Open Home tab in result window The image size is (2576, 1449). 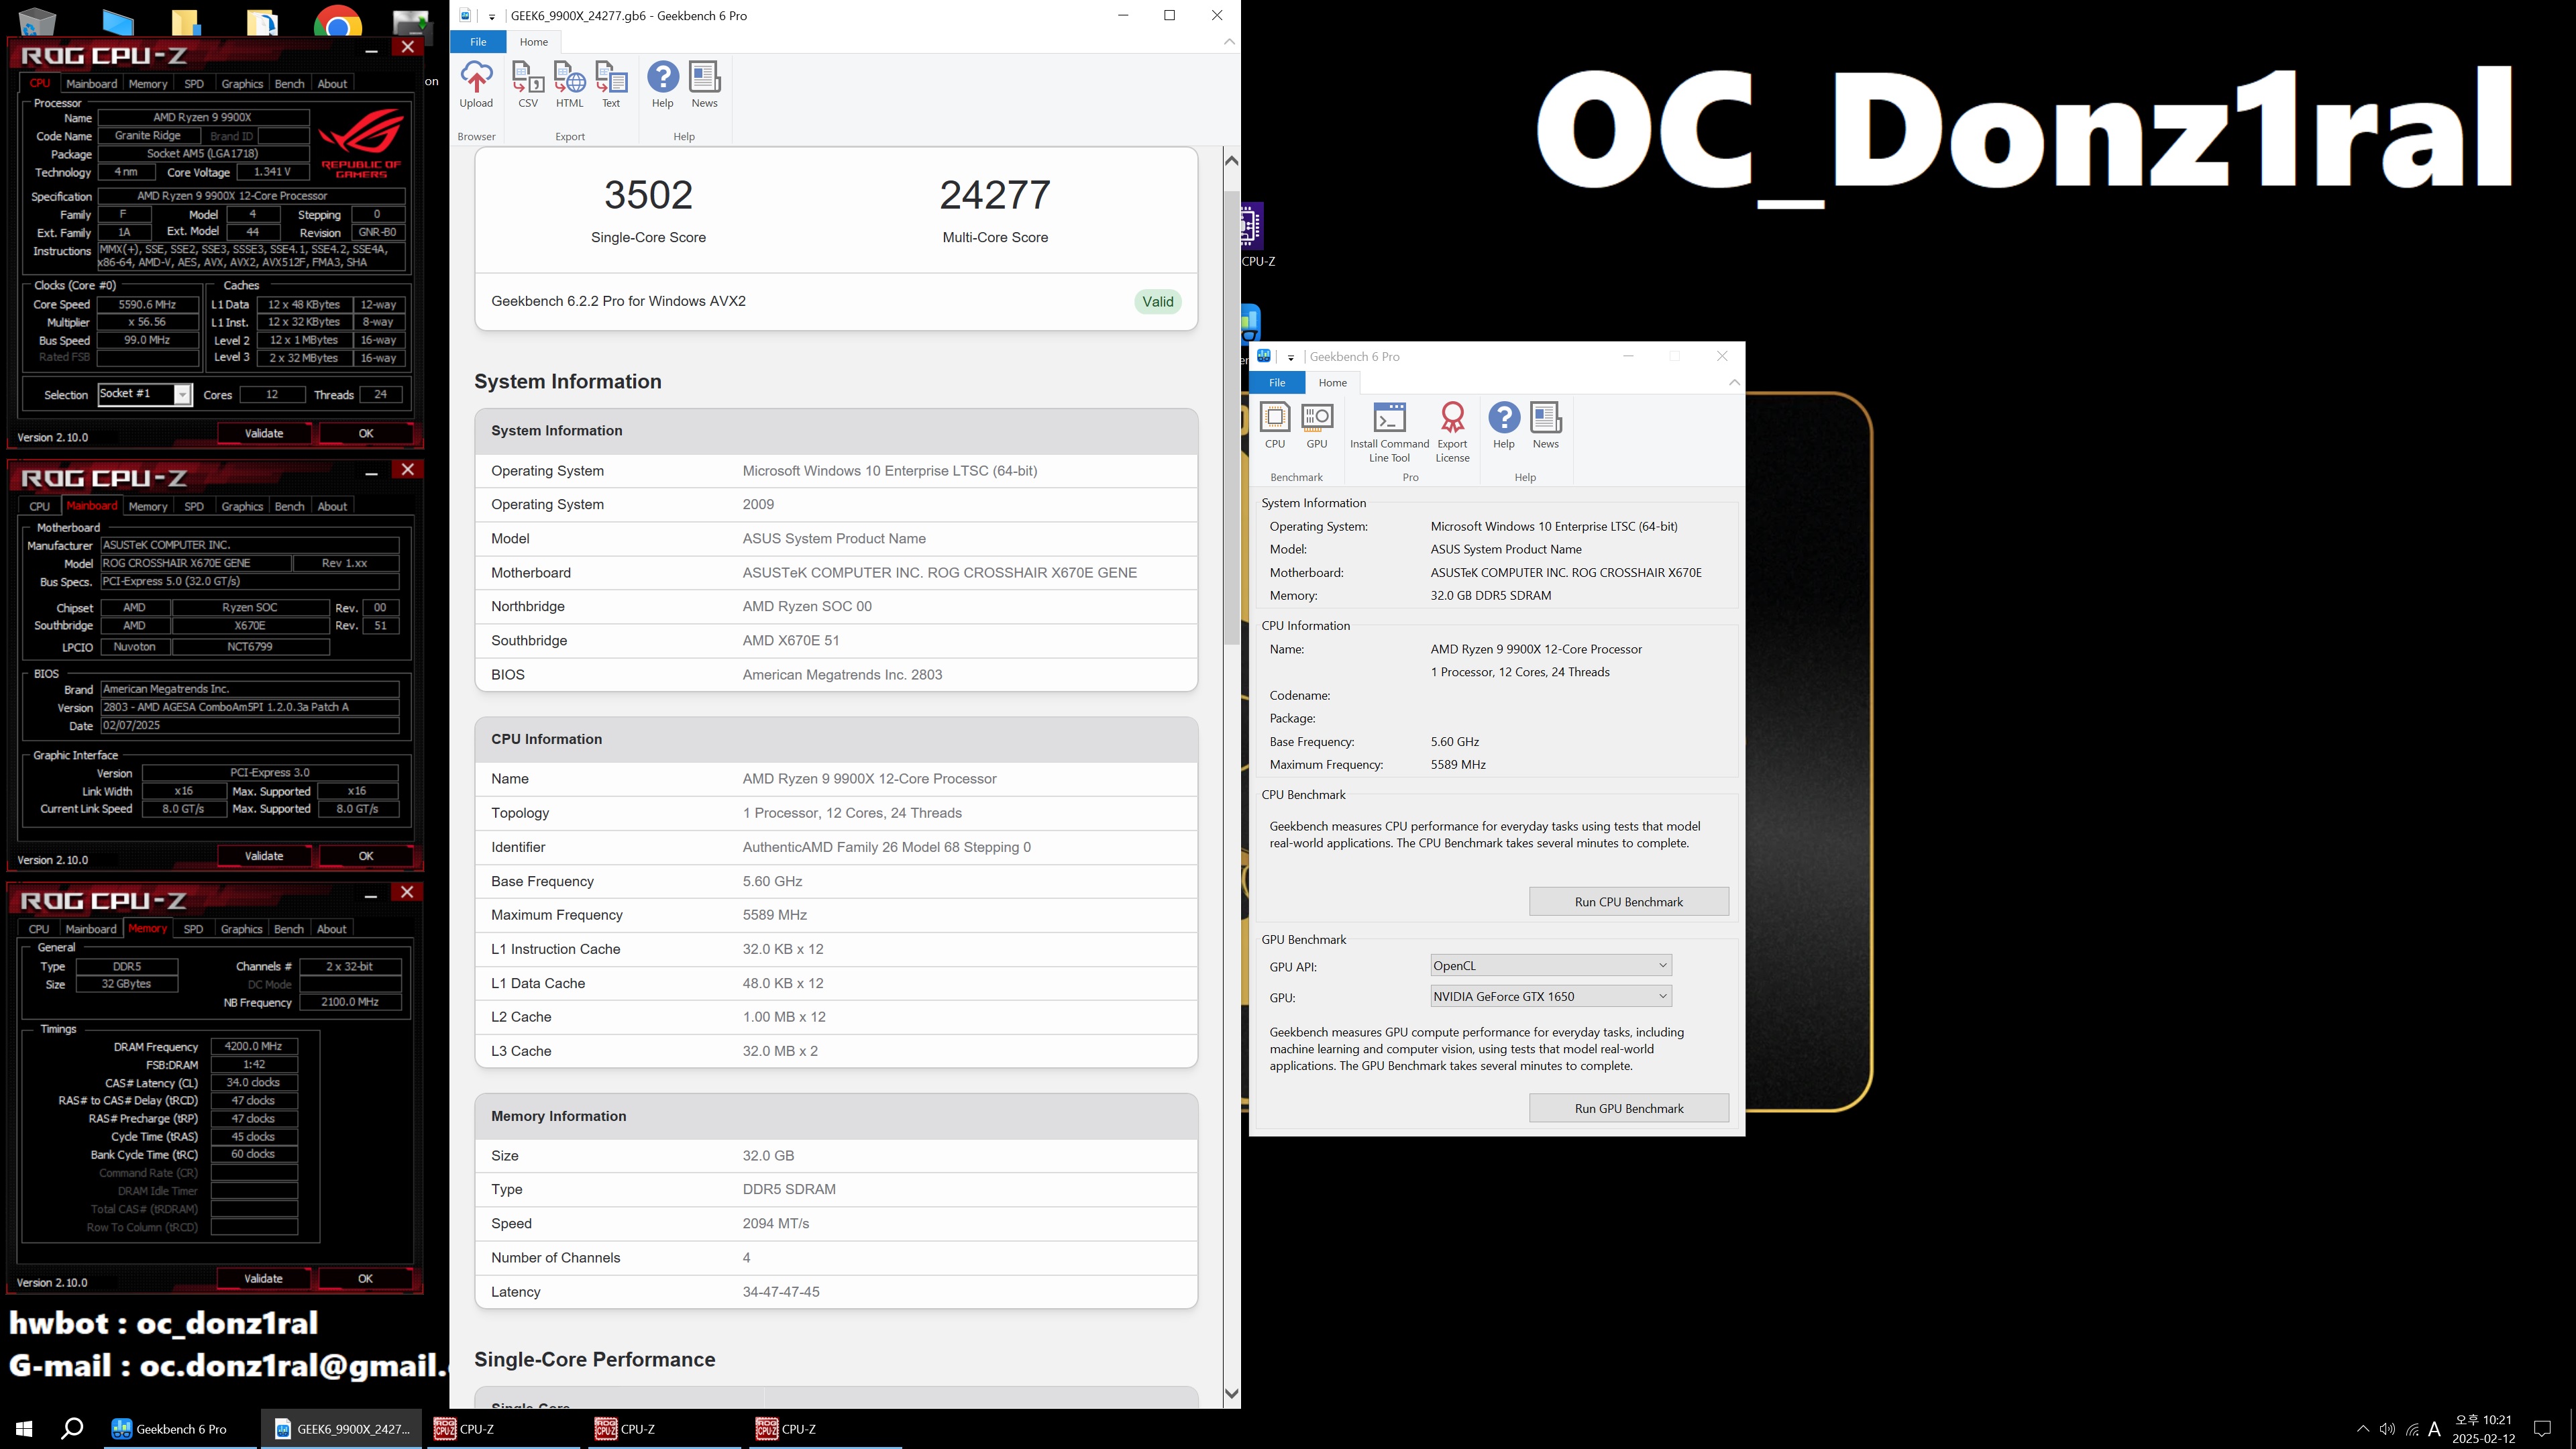point(533,42)
